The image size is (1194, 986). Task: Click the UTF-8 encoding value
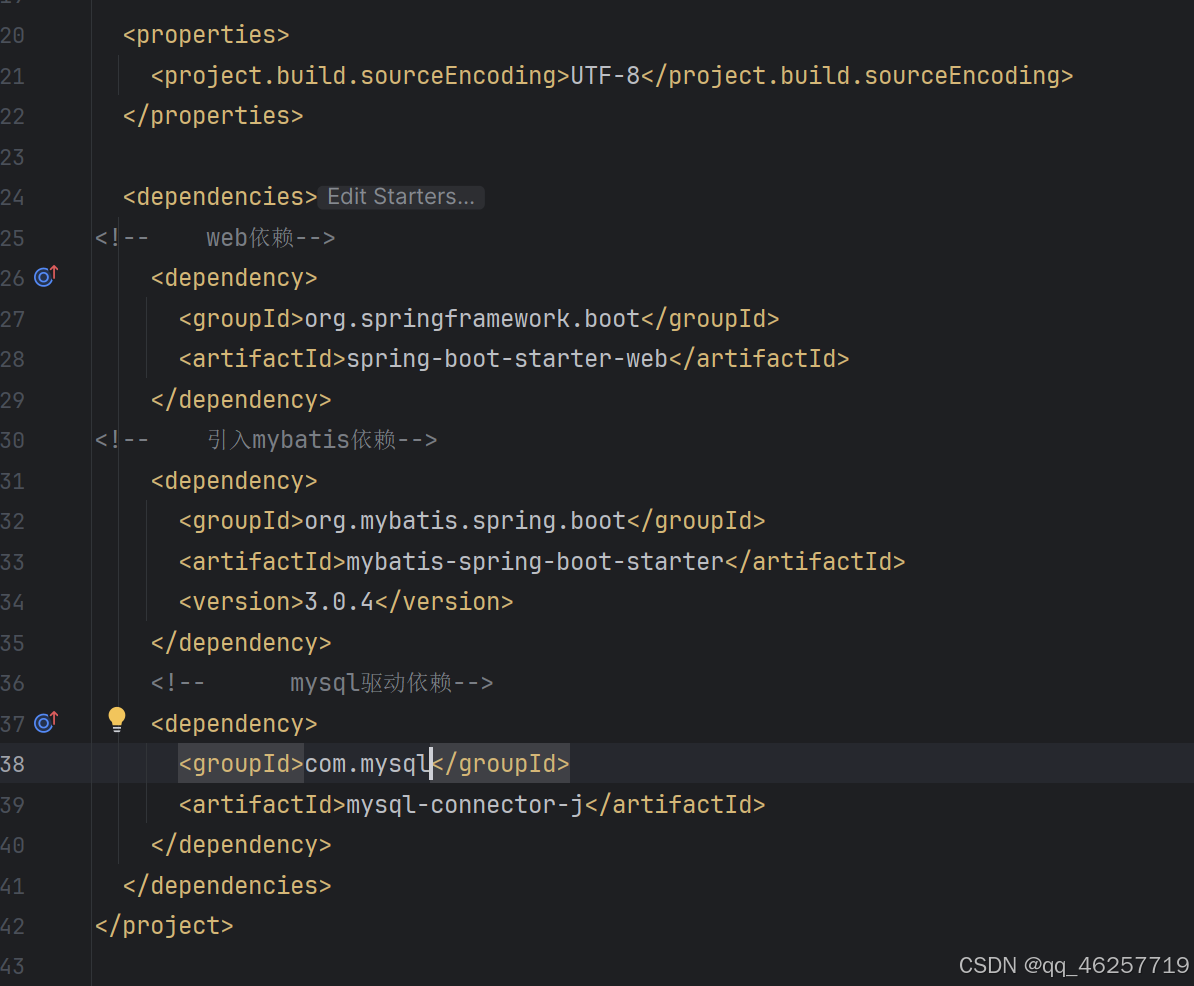pyautogui.click(x=608, y=75)
